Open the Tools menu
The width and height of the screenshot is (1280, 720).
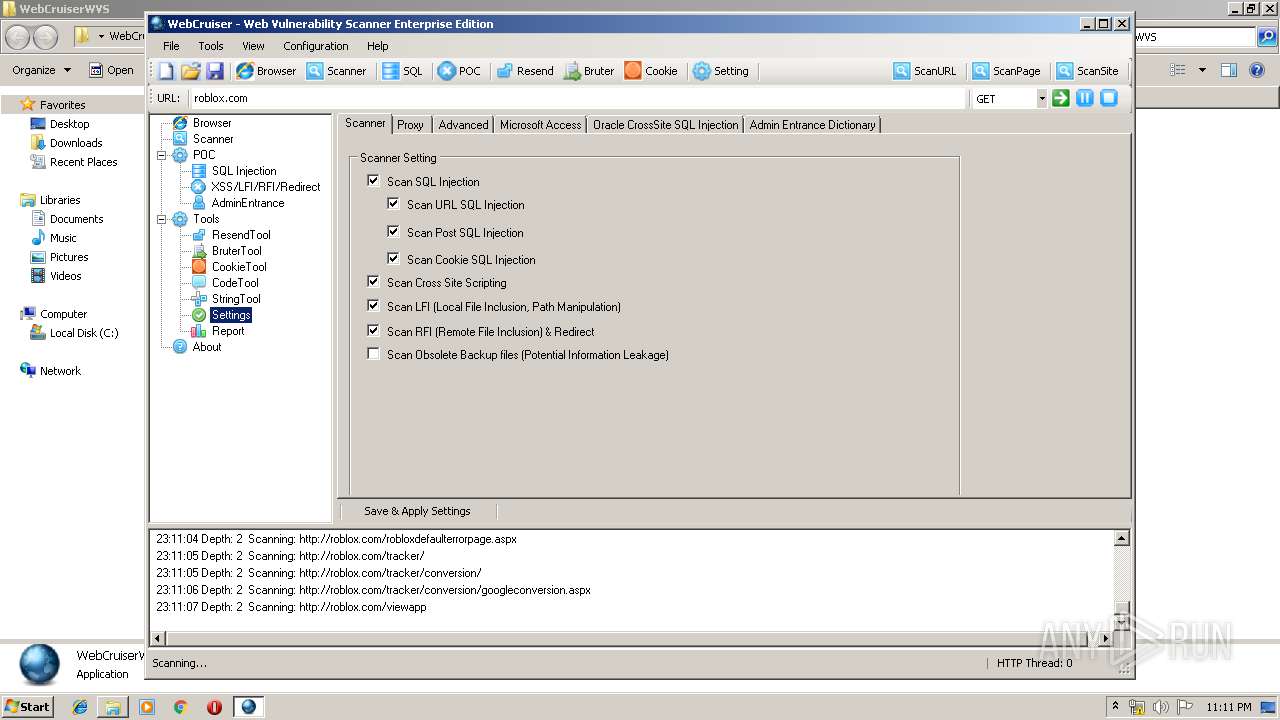[x=211, y=46]
